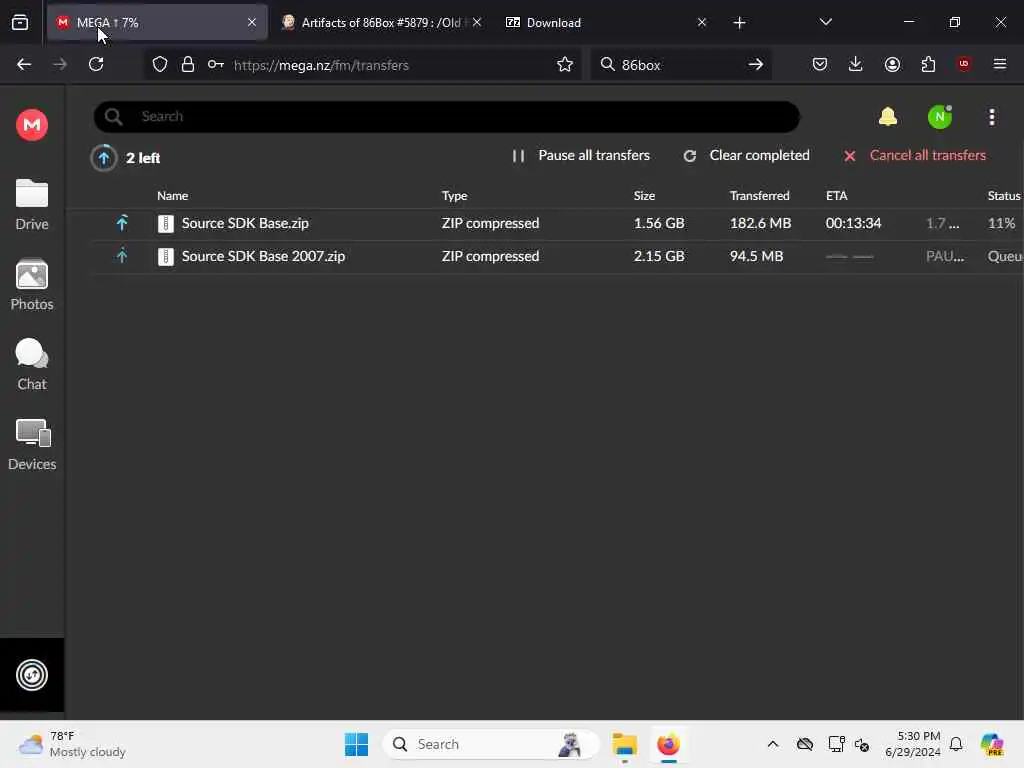Viewport: 1024px width, 768px height.
Task: Open the clock showing 5:30 PM
Action: coord(912,744)
